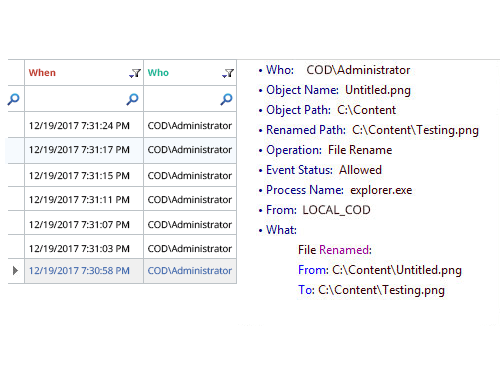Click the magnifier in the Who search cell

[x=227, y=99]
